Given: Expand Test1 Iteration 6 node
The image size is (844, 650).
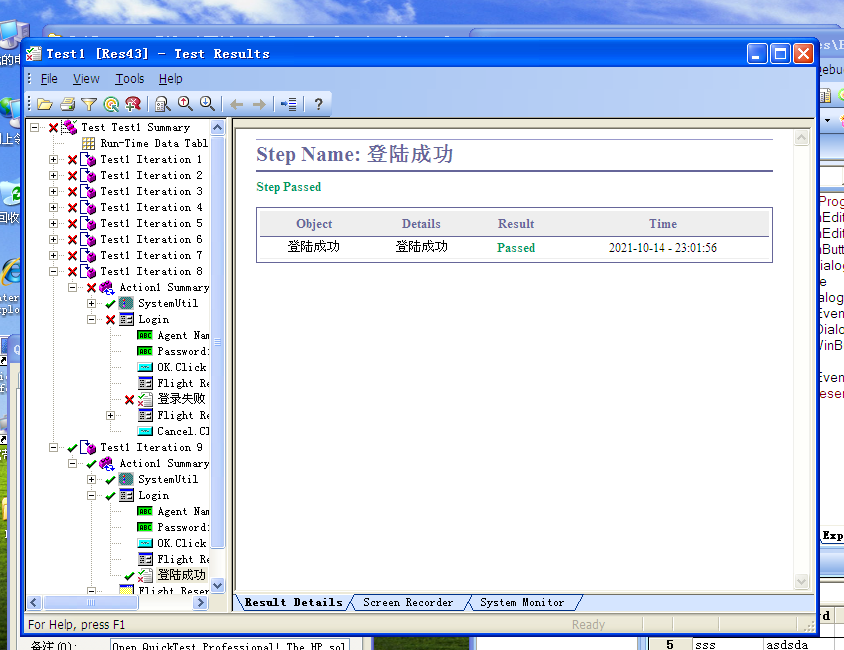Looking at the screenshot, I should [x=53, y=239].
